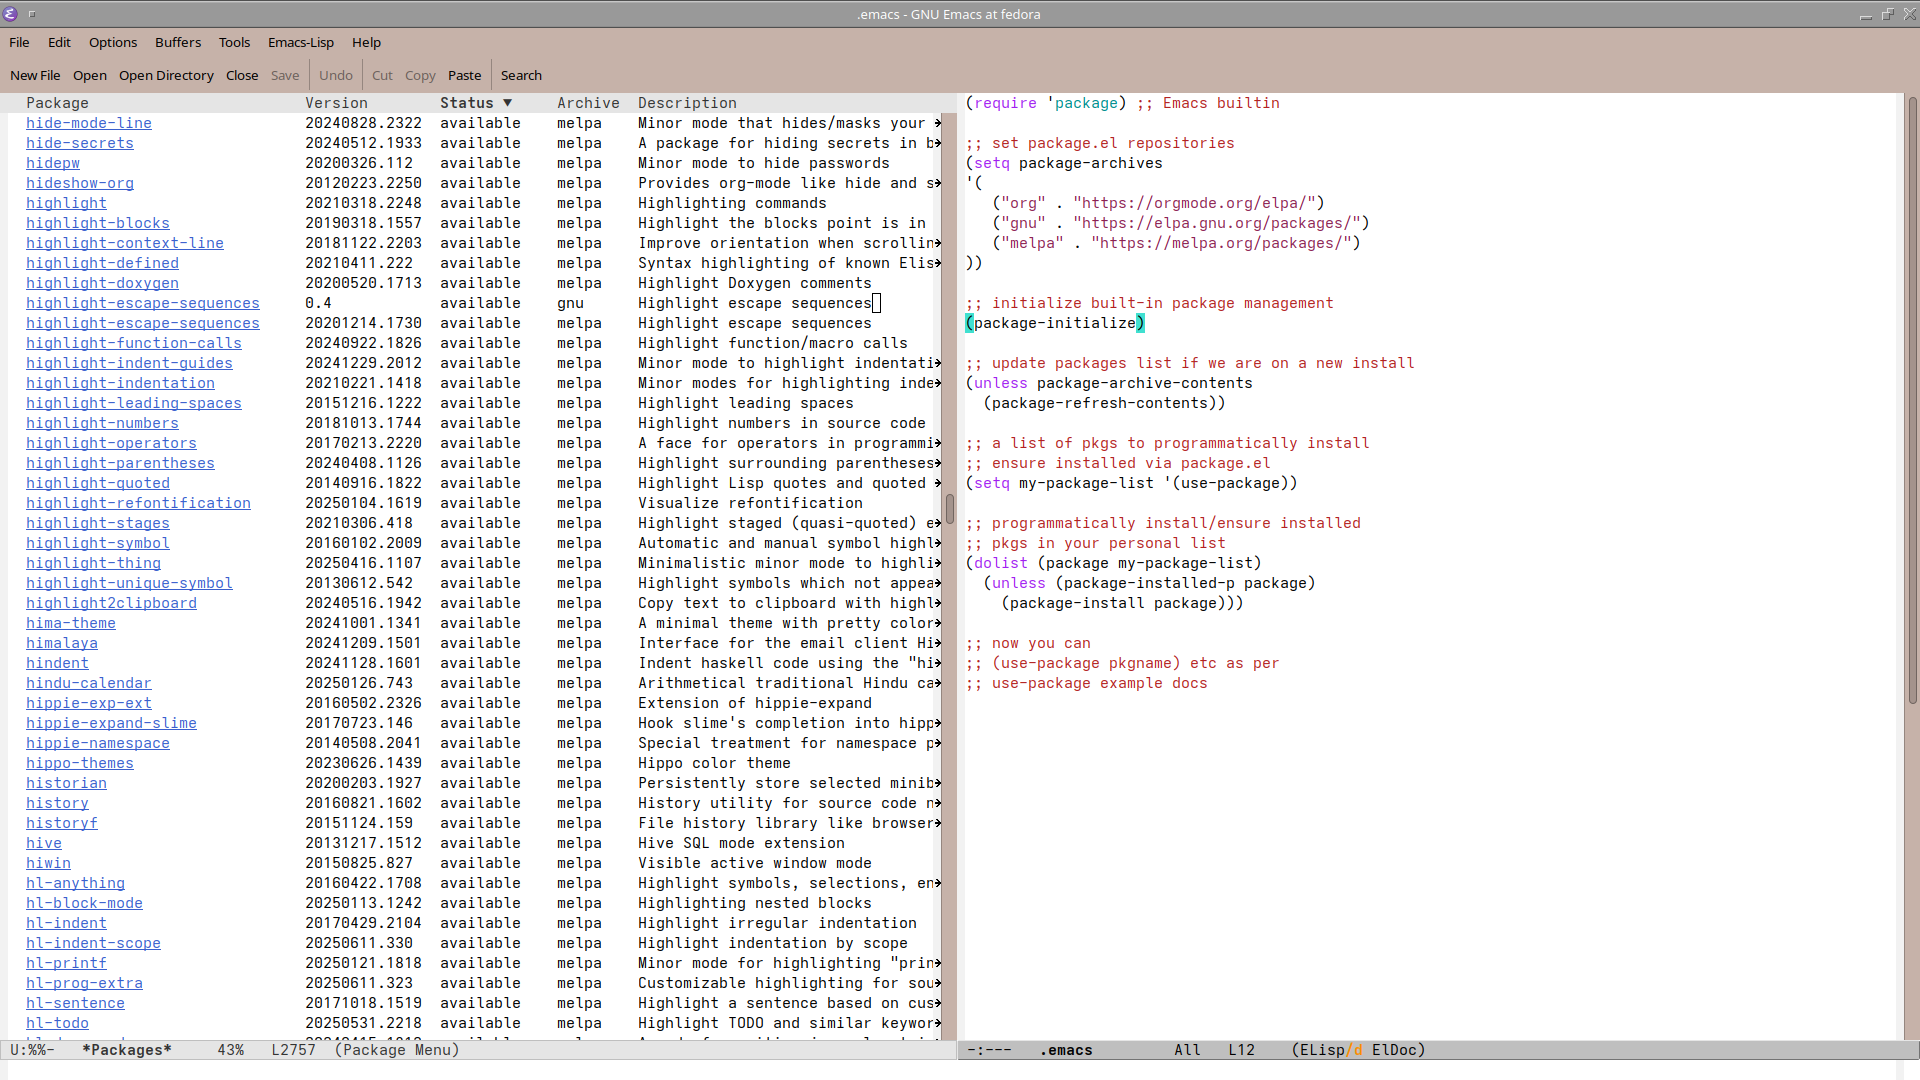
Task: Open the hippo-themes package link
Action: (80, 763)
